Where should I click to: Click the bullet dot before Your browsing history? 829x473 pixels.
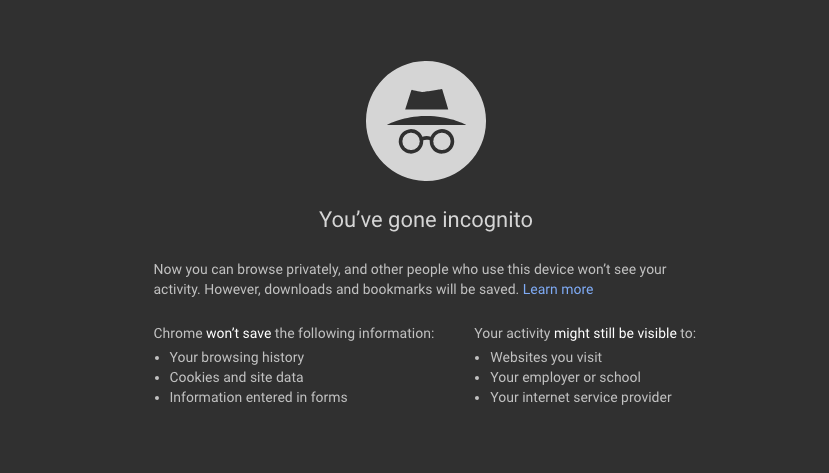tap(156, 358)
